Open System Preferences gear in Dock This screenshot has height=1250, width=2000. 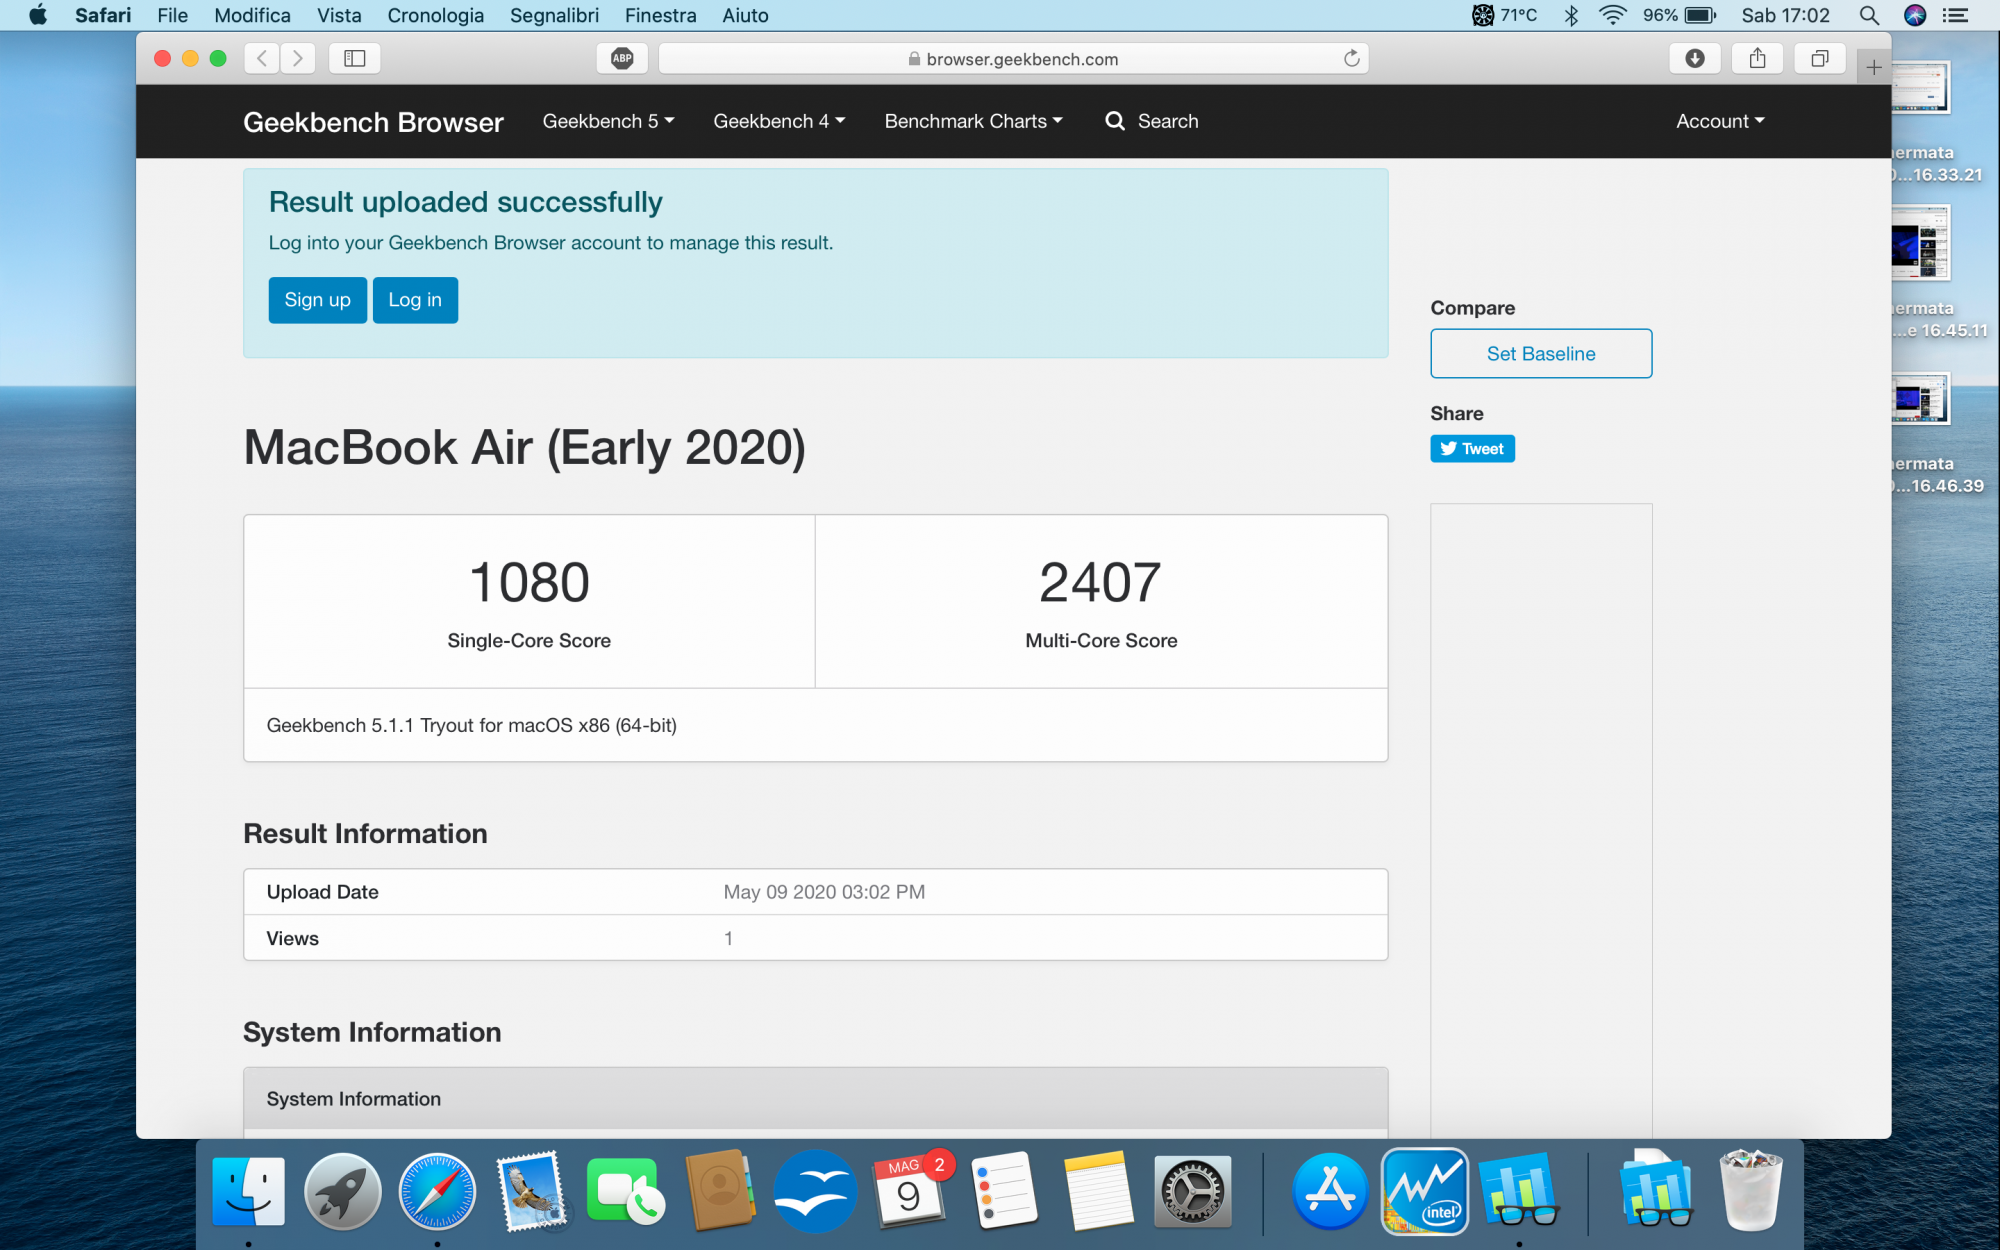[x=1192, y=1191]
